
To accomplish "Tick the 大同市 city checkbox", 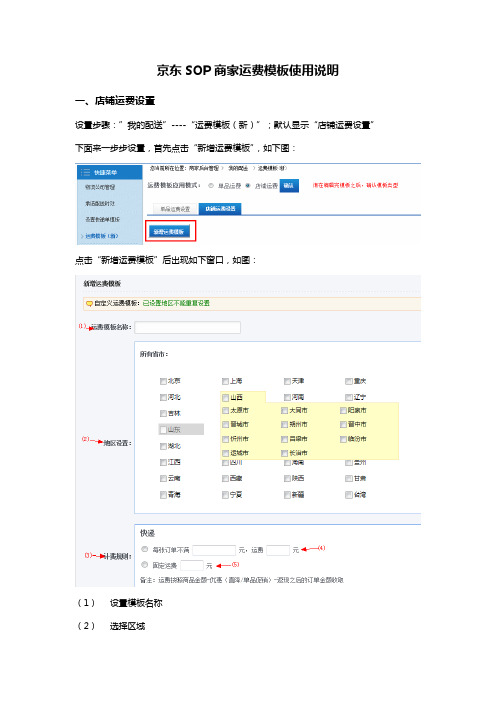I will click(x=284, y=411).
